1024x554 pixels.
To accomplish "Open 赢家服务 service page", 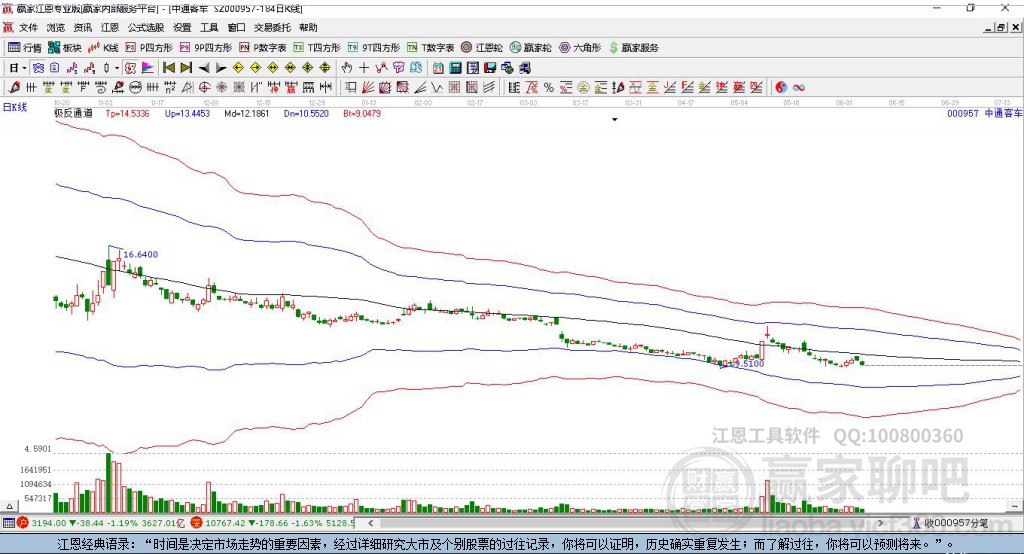I will coord(633,48).
